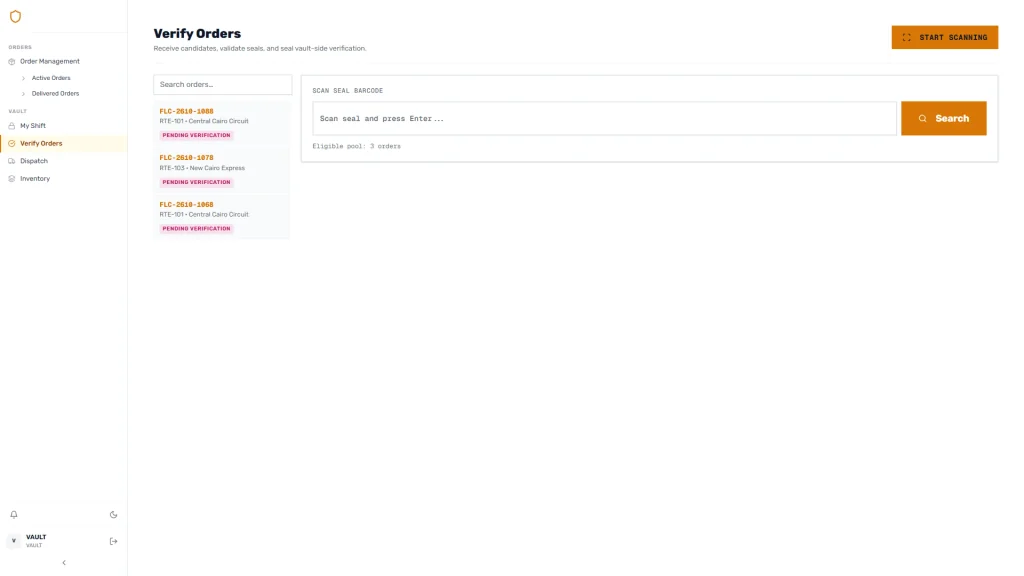Go to My Shift
Viewport: 1024px width, 576px height.
33,125
